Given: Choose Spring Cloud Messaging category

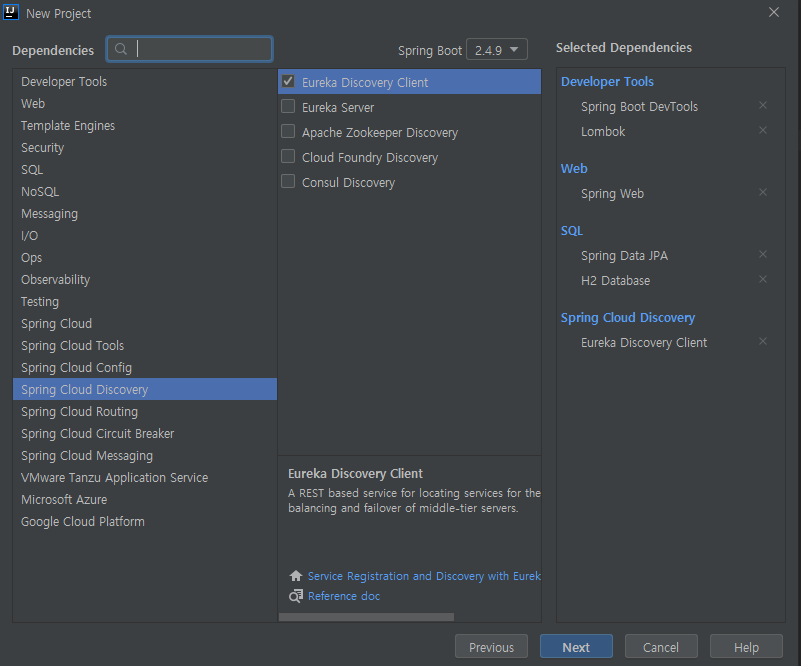Looking at the screenshot, I should 145,455.
